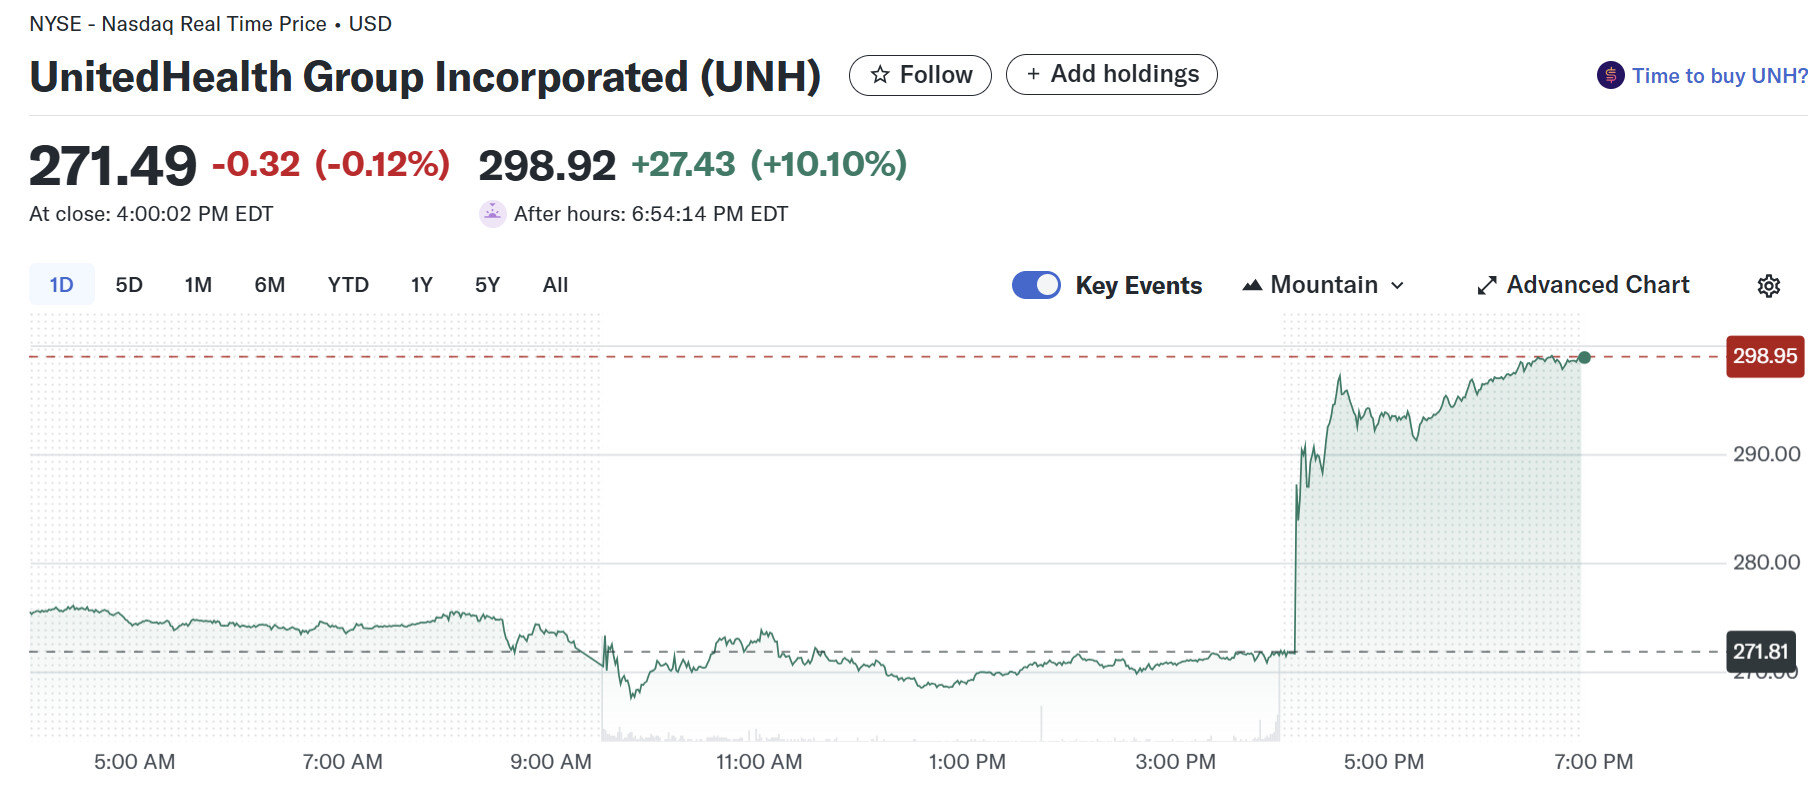Switch to the 5D time range

[x=129, y=285]
